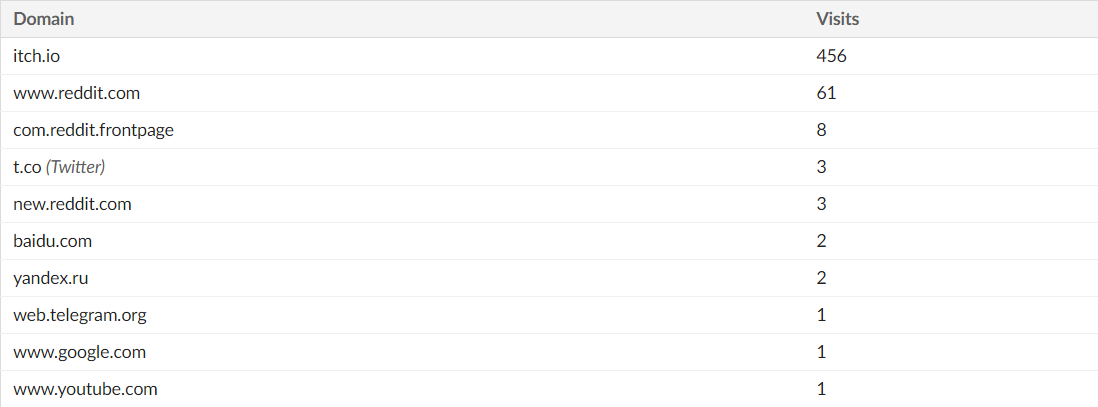1098x407 pixels.
Task: Click the yandex.ru domain
Action: pos(50,279)
